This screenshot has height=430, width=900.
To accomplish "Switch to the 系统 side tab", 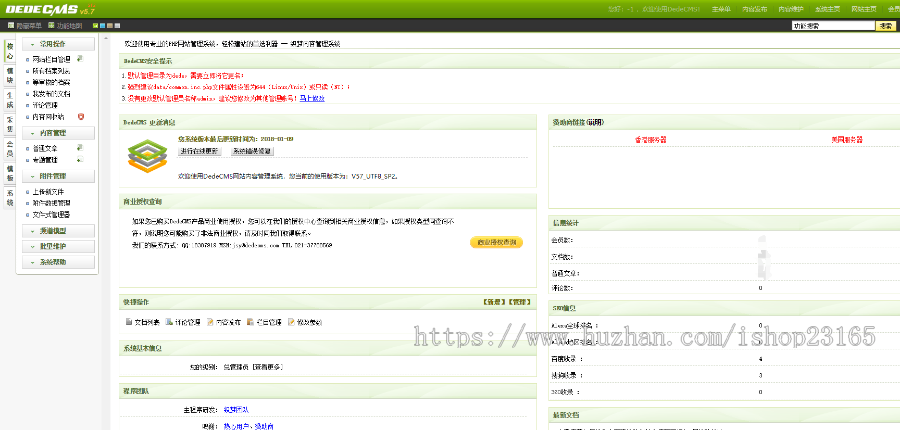I will click(10, 198).
